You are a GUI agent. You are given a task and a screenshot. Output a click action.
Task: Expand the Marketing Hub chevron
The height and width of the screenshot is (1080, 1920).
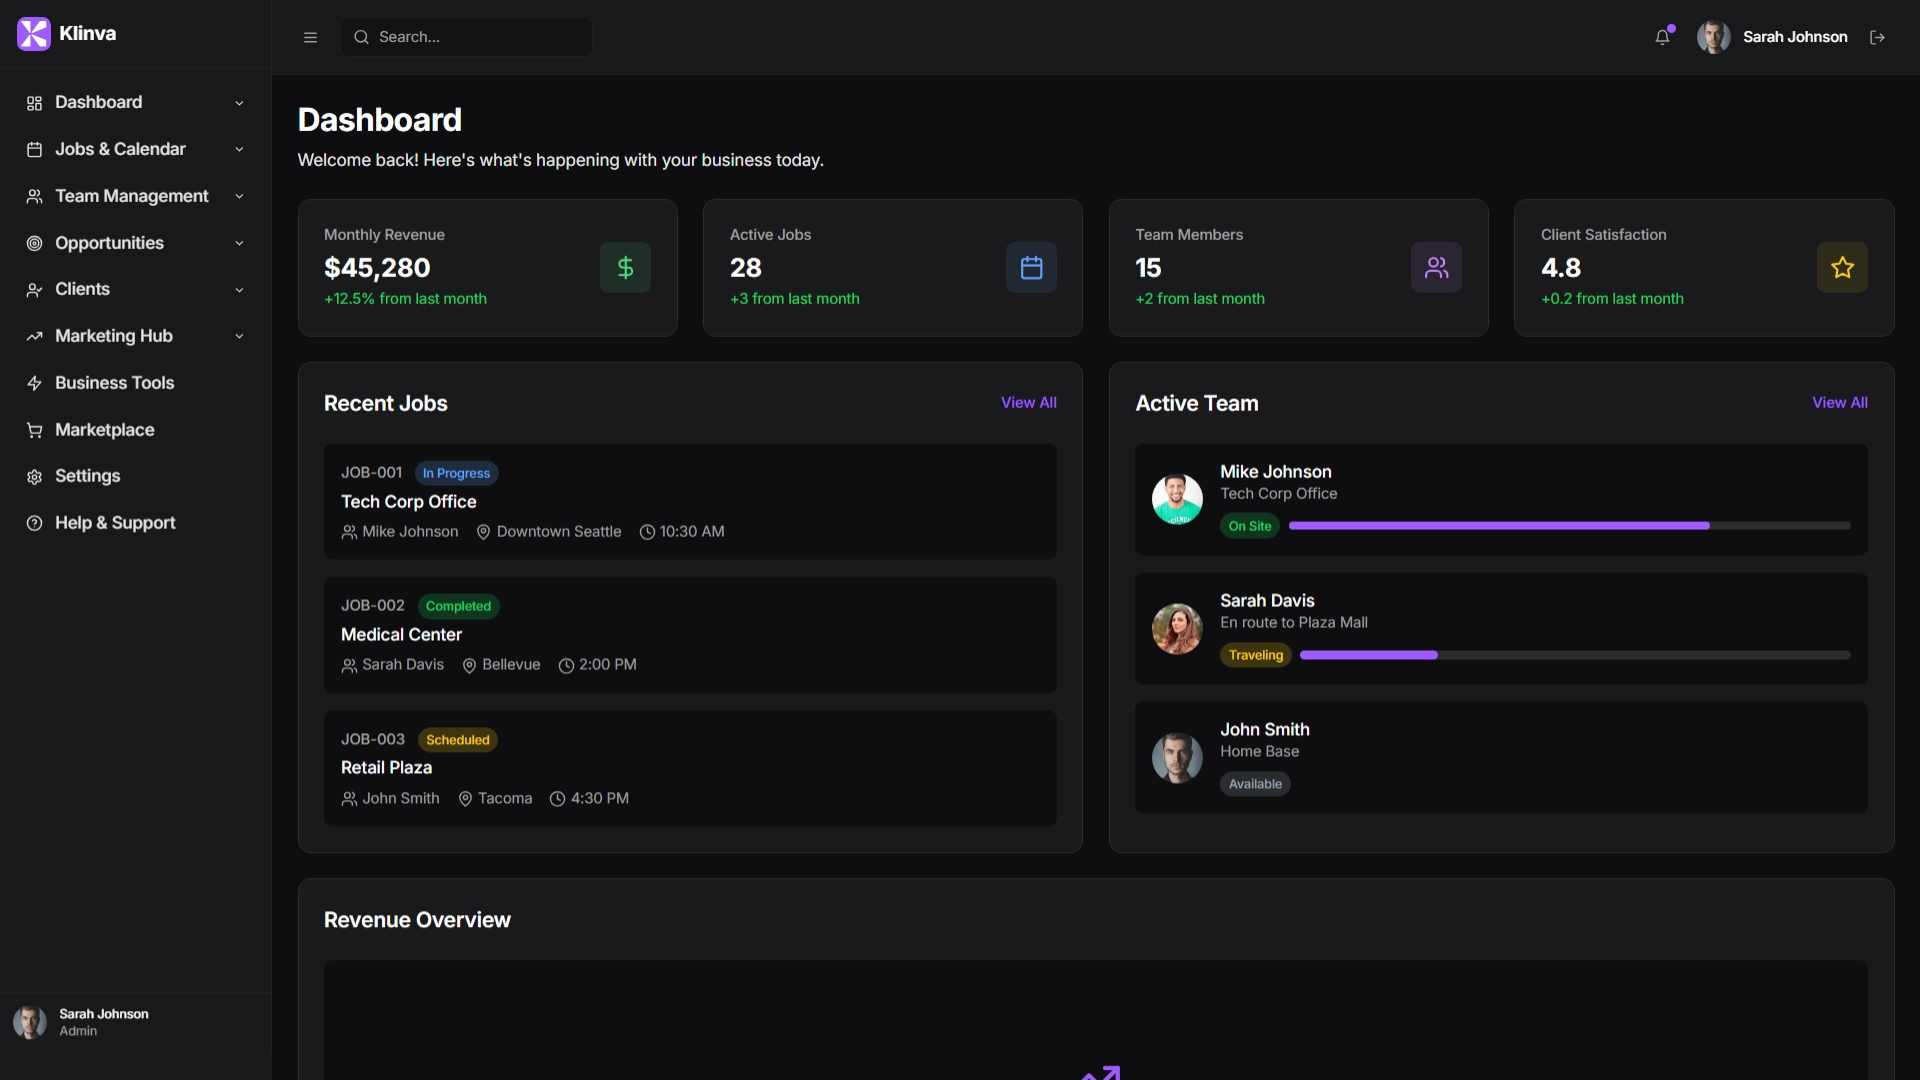(239, 336)
